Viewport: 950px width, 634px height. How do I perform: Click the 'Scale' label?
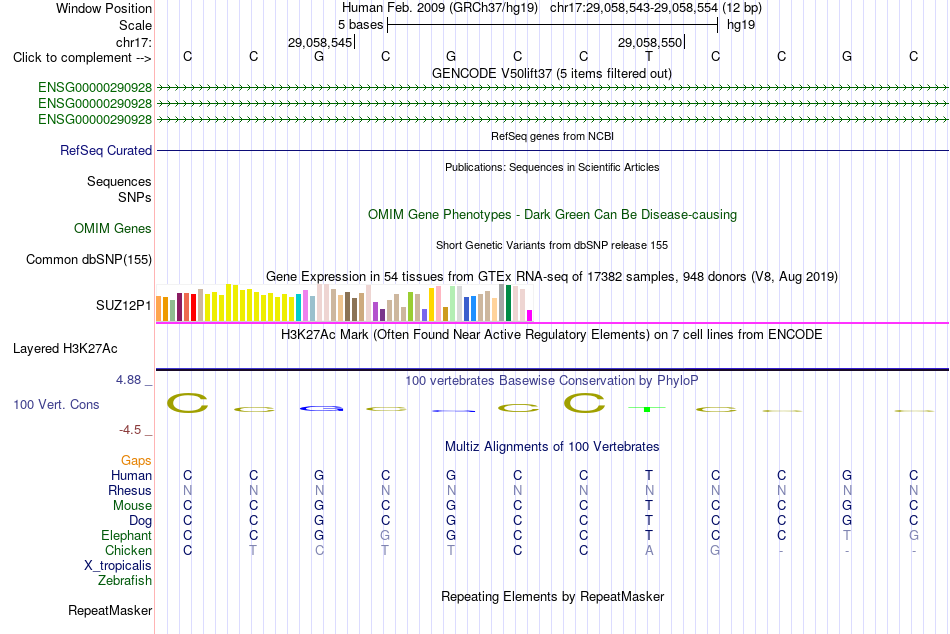point(136,25)
